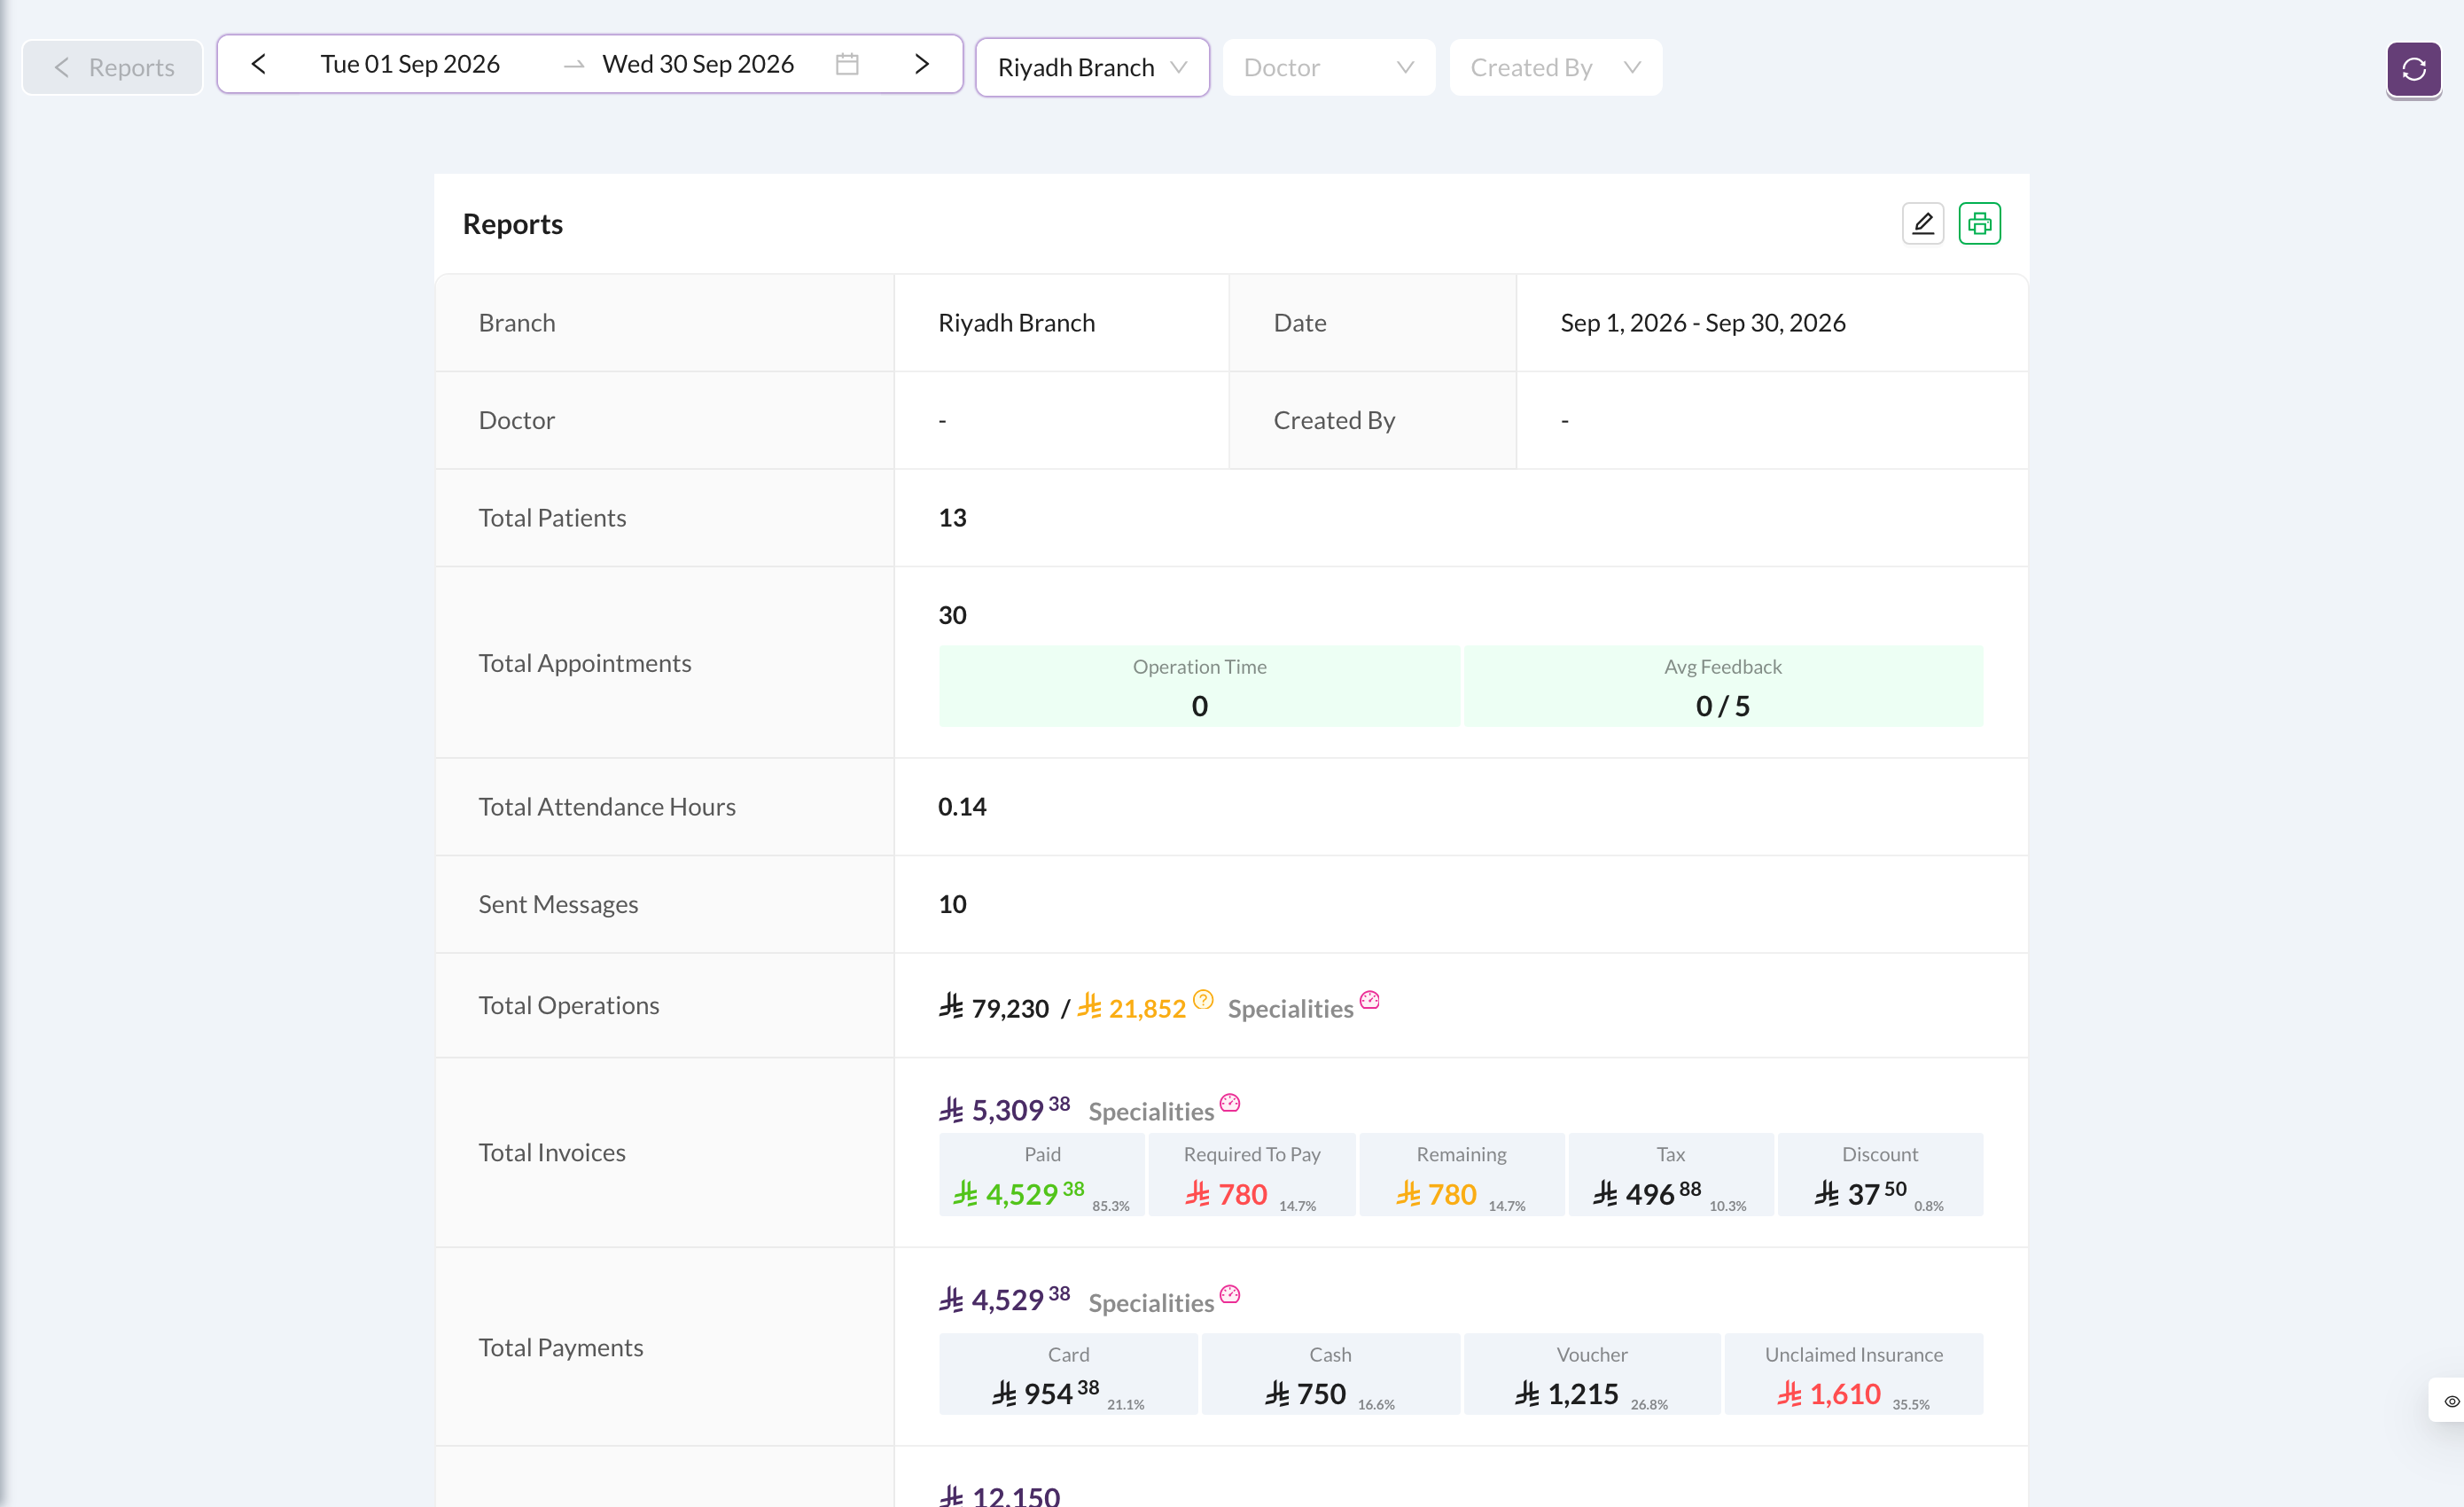Click the Total Invoices amount 5,309
The image size is (2464, 1507).
[1004, 1110]
